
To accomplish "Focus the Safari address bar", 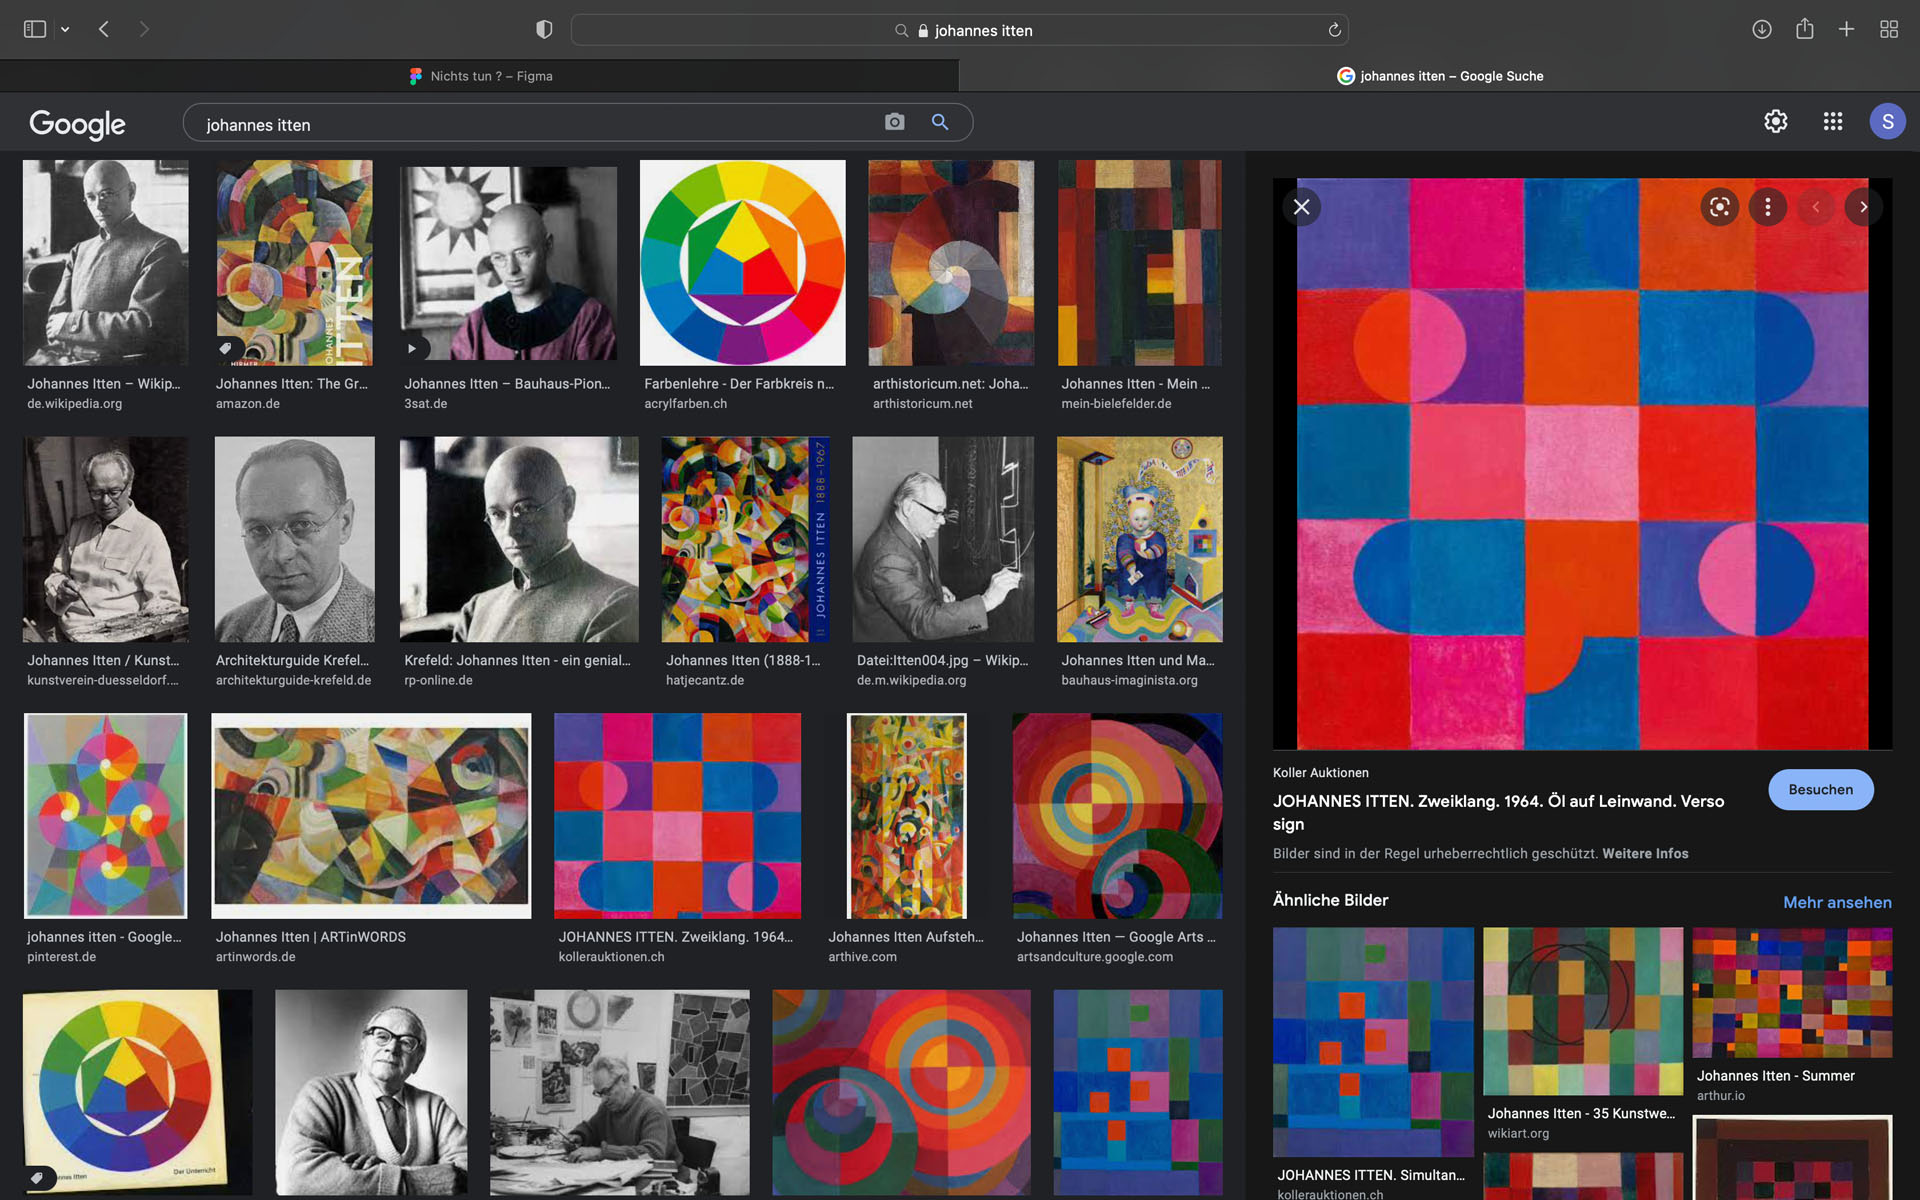I will coord(960,30).
